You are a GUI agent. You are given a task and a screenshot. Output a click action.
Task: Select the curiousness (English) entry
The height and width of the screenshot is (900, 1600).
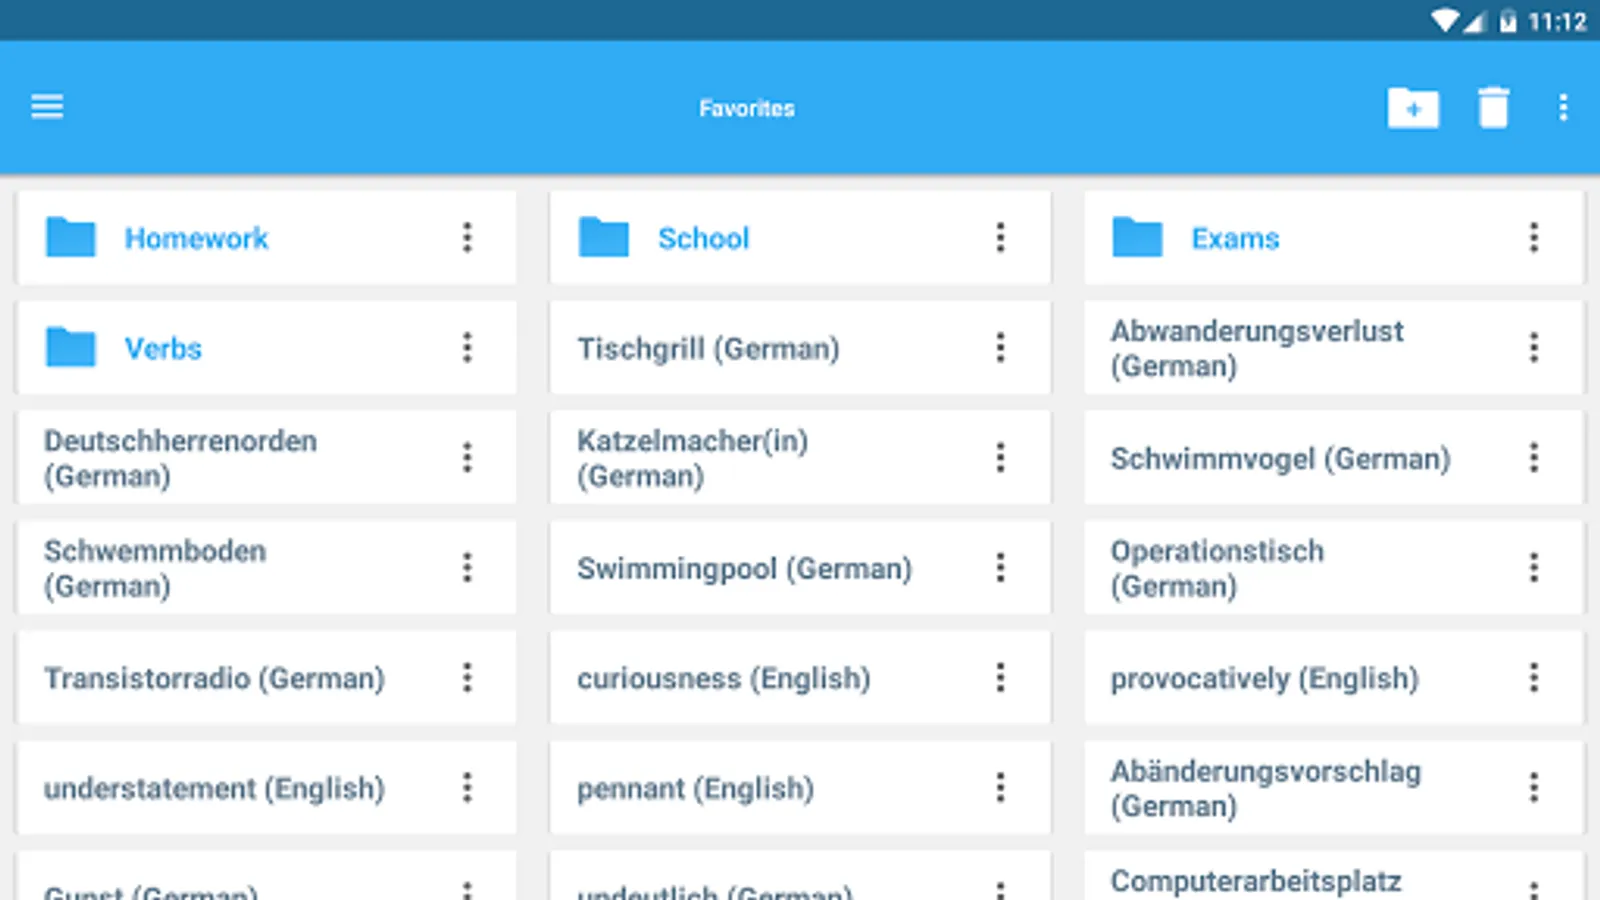coord(800,678)
